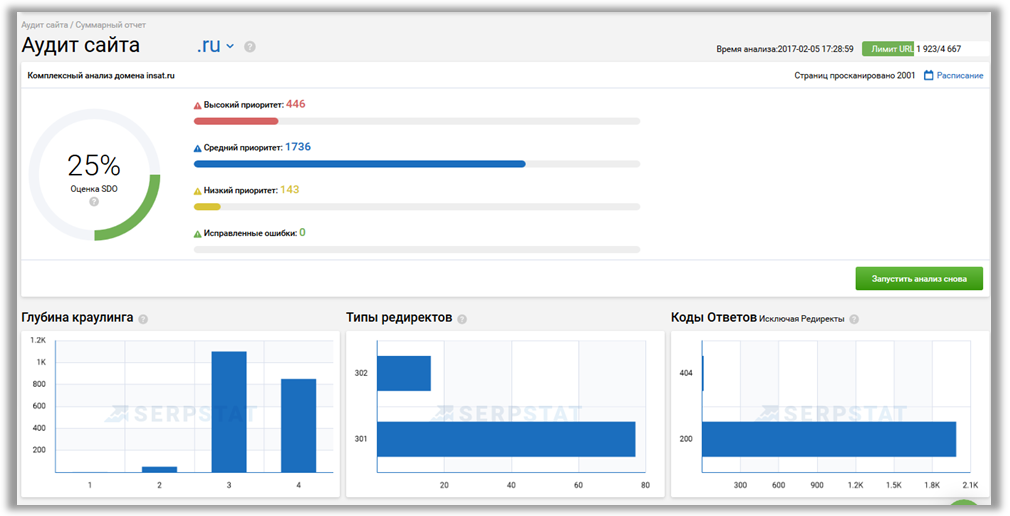Click the yellow low priority progress bar
Screen dimensions: 1010x516
pos(207,207)
